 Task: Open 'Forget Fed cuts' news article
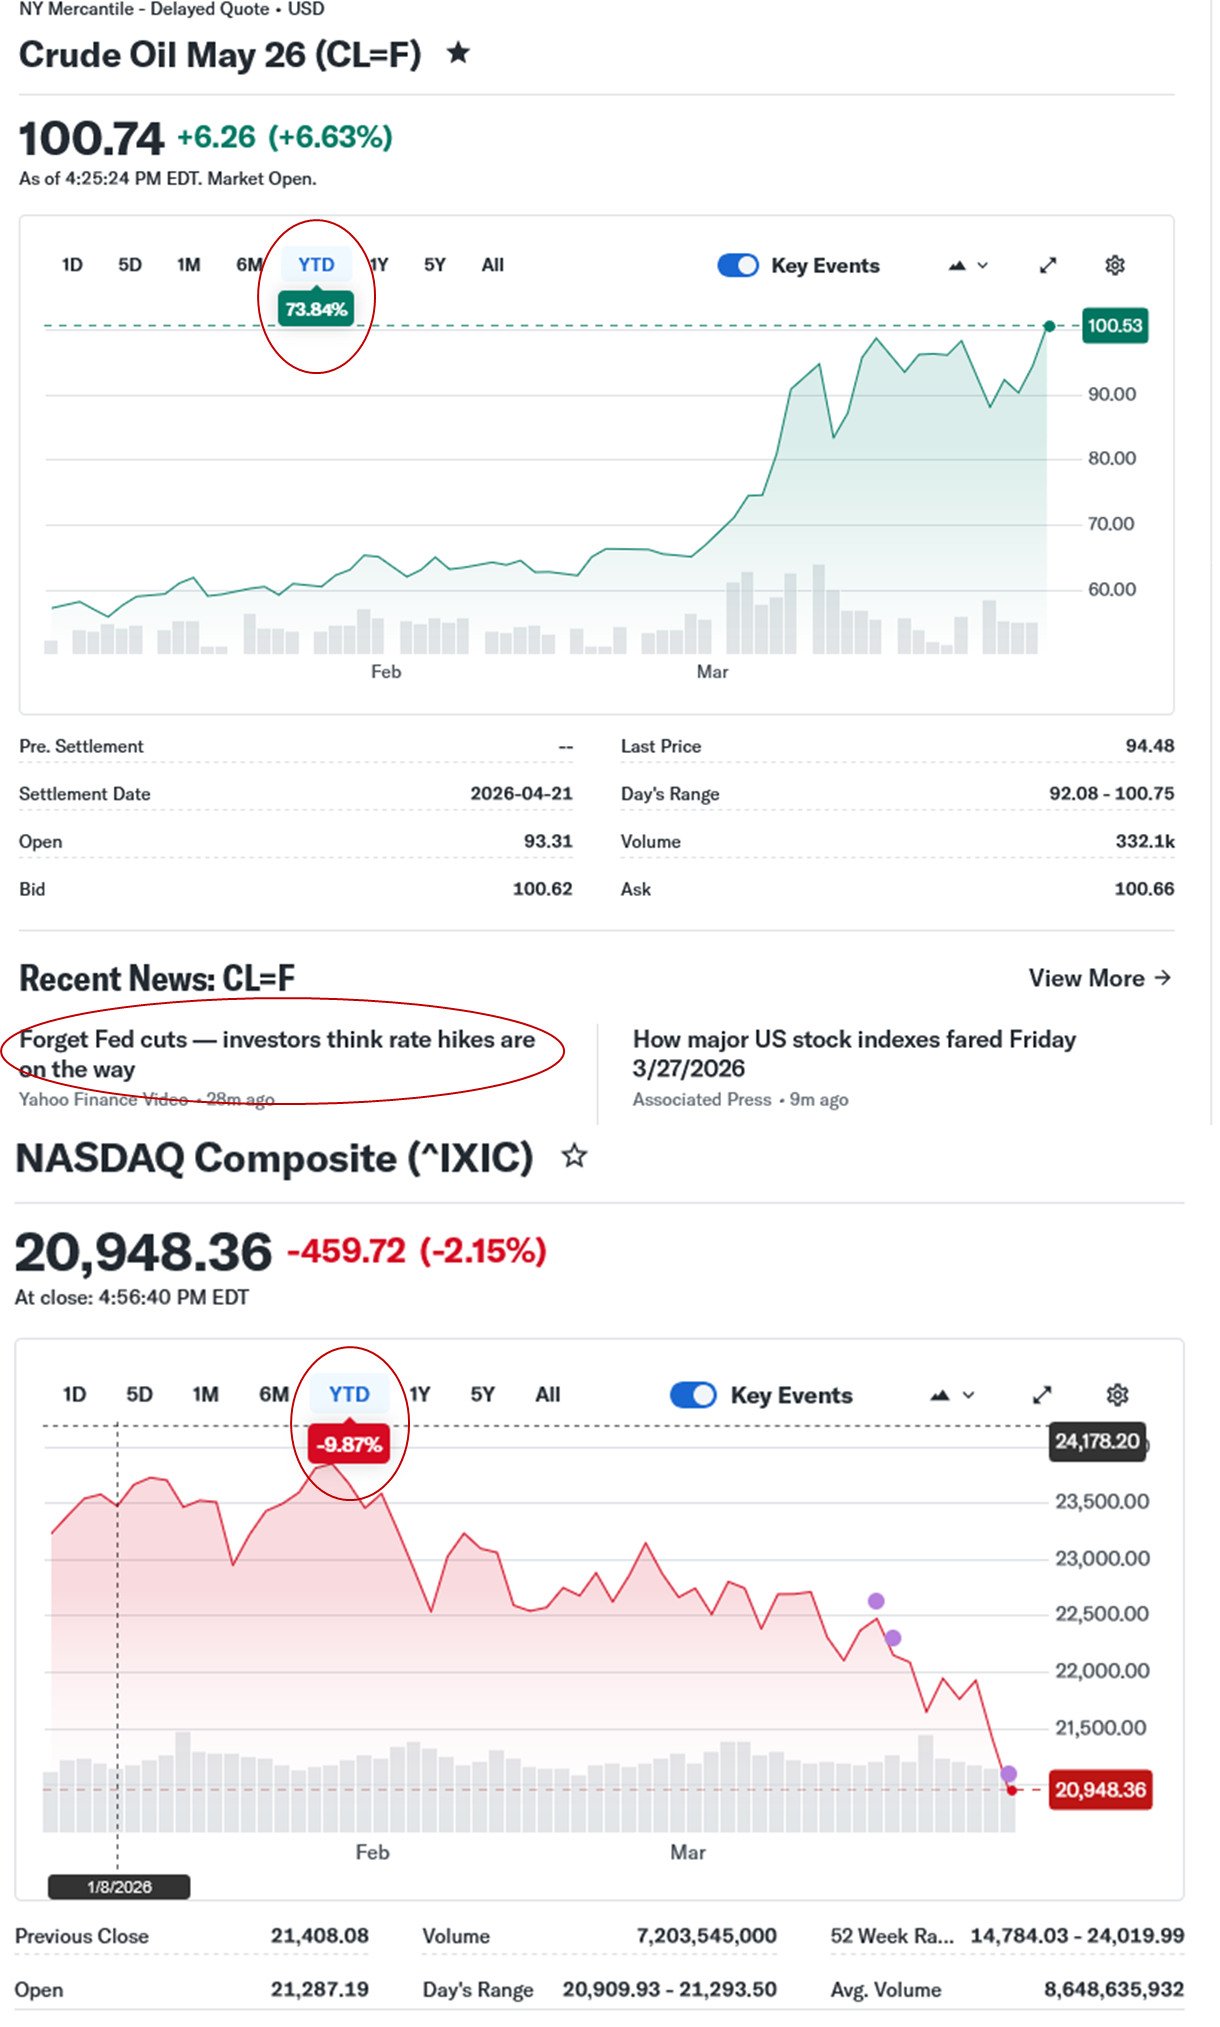tap(277, 1053)
